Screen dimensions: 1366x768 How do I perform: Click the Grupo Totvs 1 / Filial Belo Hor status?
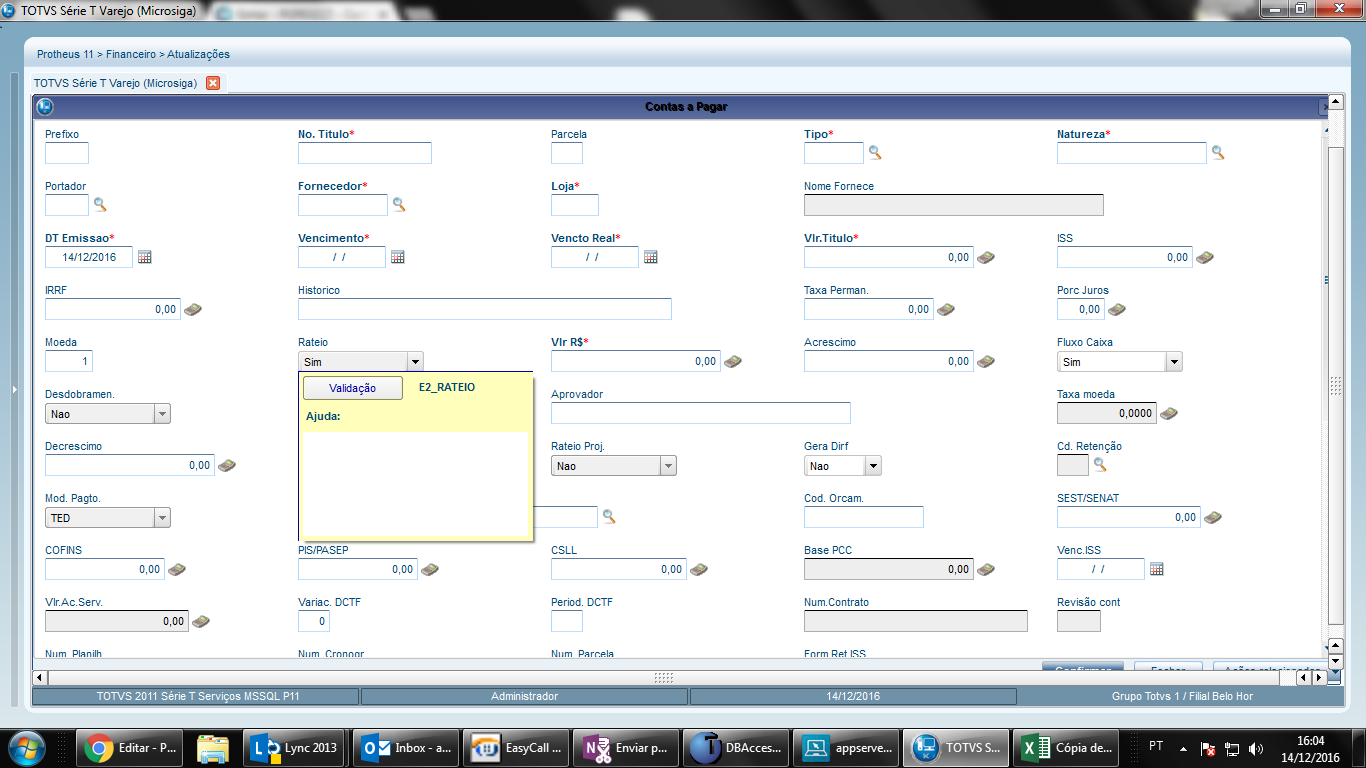(x=1182, y=696)
